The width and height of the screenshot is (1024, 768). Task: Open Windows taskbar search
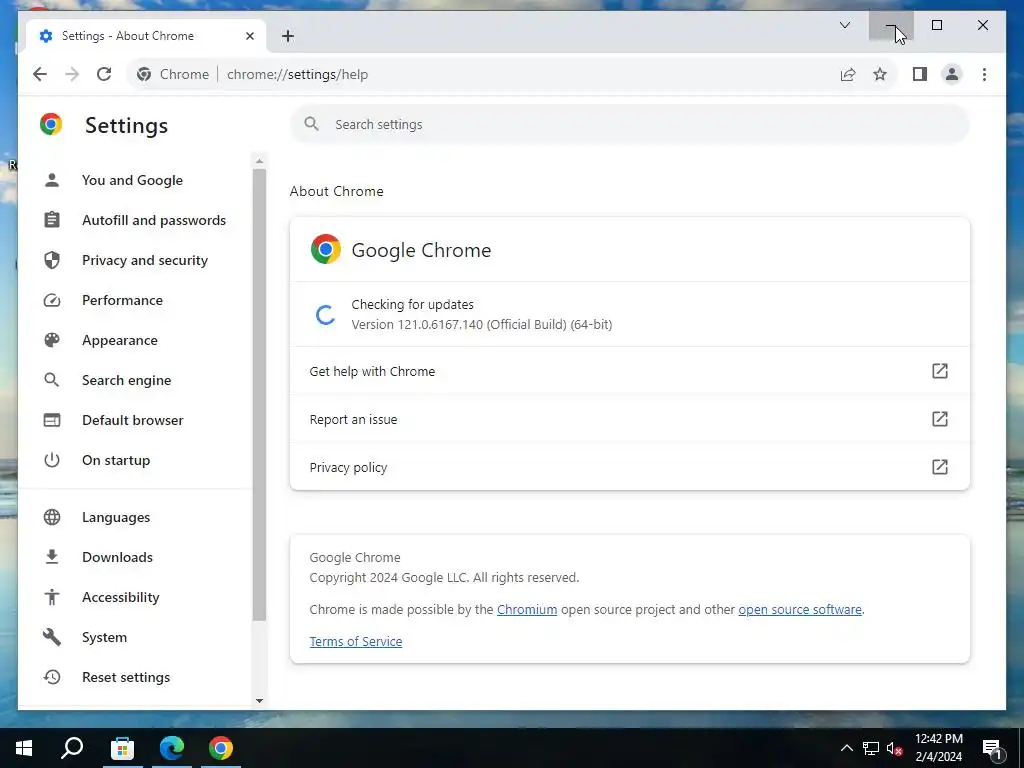[72, 748]
